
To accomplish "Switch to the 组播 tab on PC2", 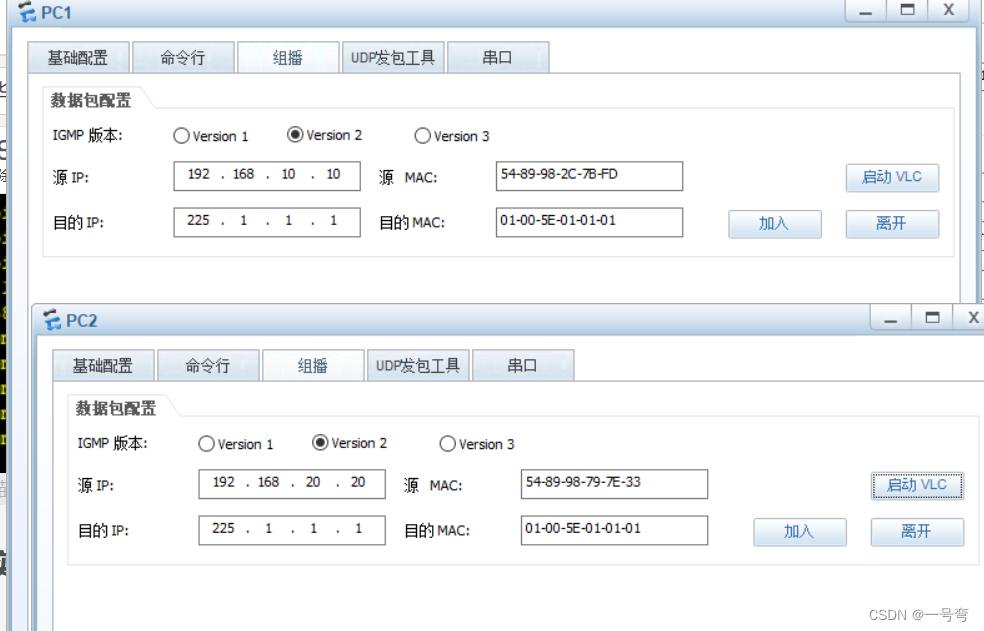I will pos(313,365).
